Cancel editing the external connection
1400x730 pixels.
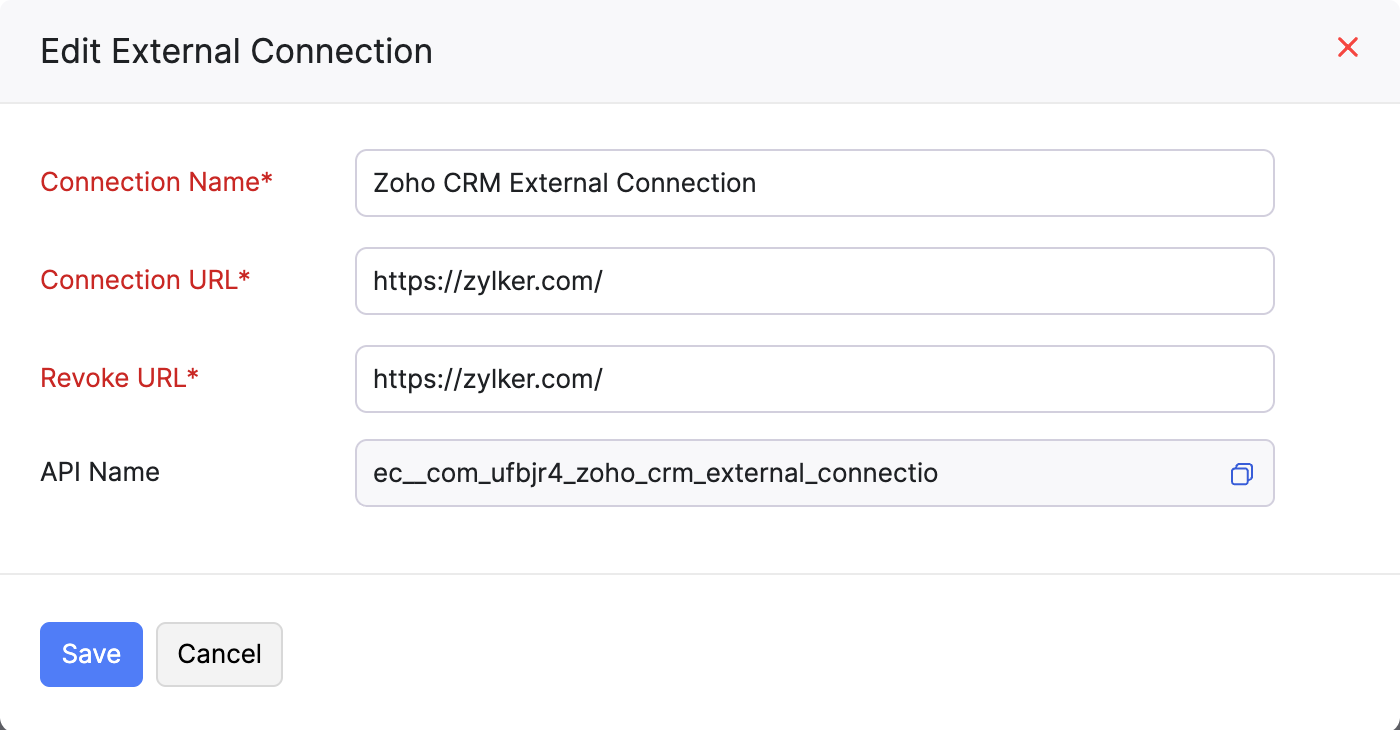219,654
